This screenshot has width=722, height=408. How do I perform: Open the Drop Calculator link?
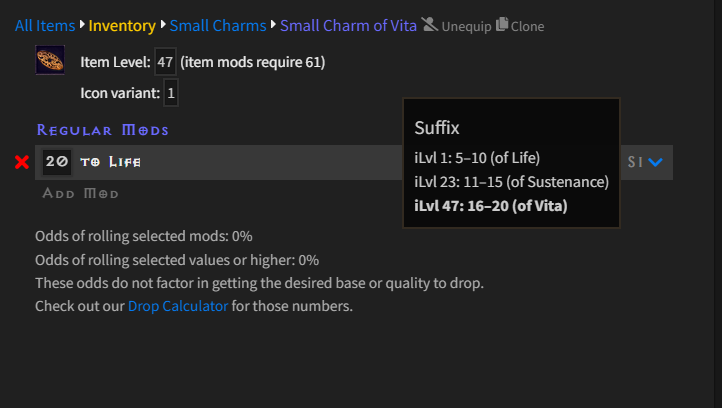click(x=178, y=306)
